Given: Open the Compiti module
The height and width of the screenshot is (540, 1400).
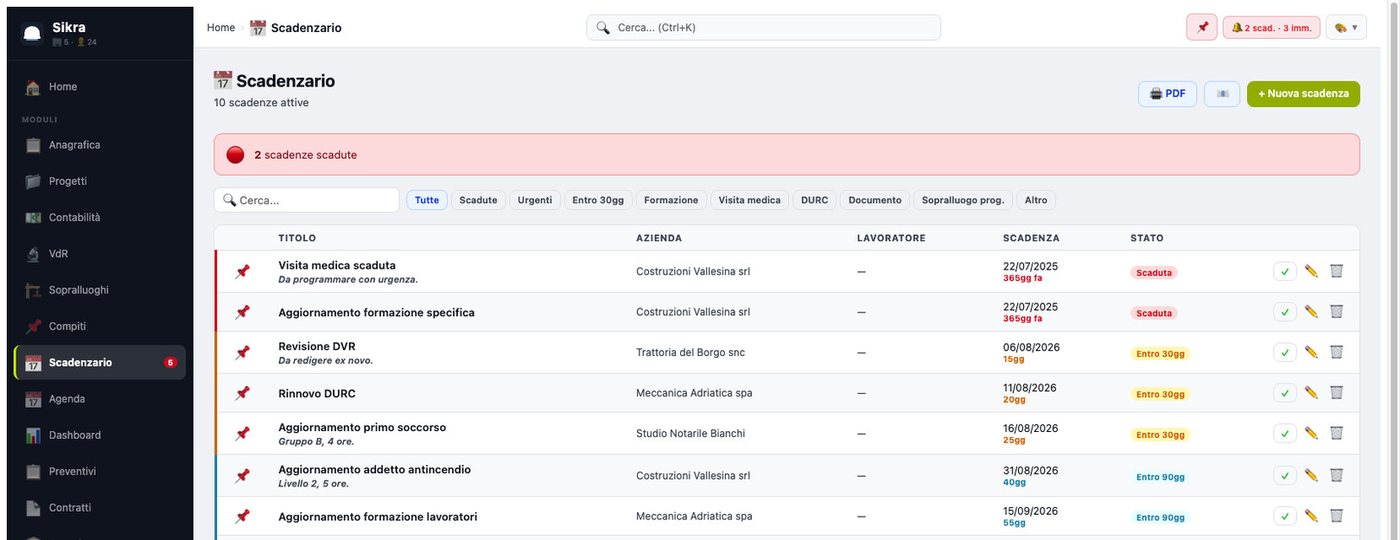Looking at the screenshot, I should 100,326.
